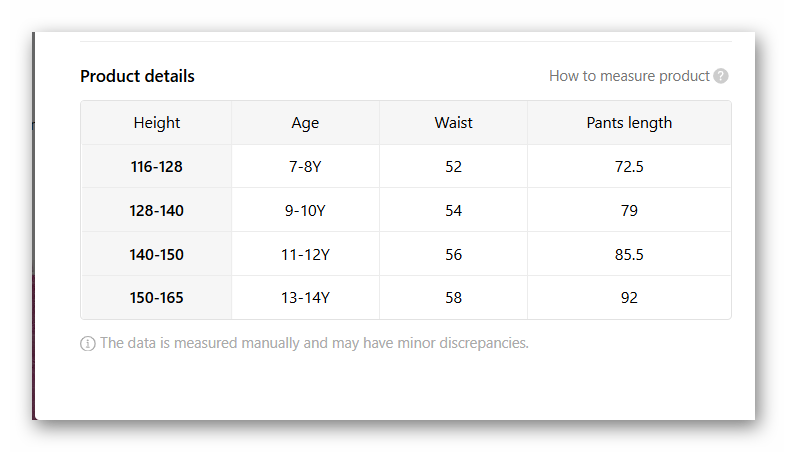The height and width of the screenshot is (452, 787).
Task: Click the 11-12Y age cell
Action: click(305, 255)
